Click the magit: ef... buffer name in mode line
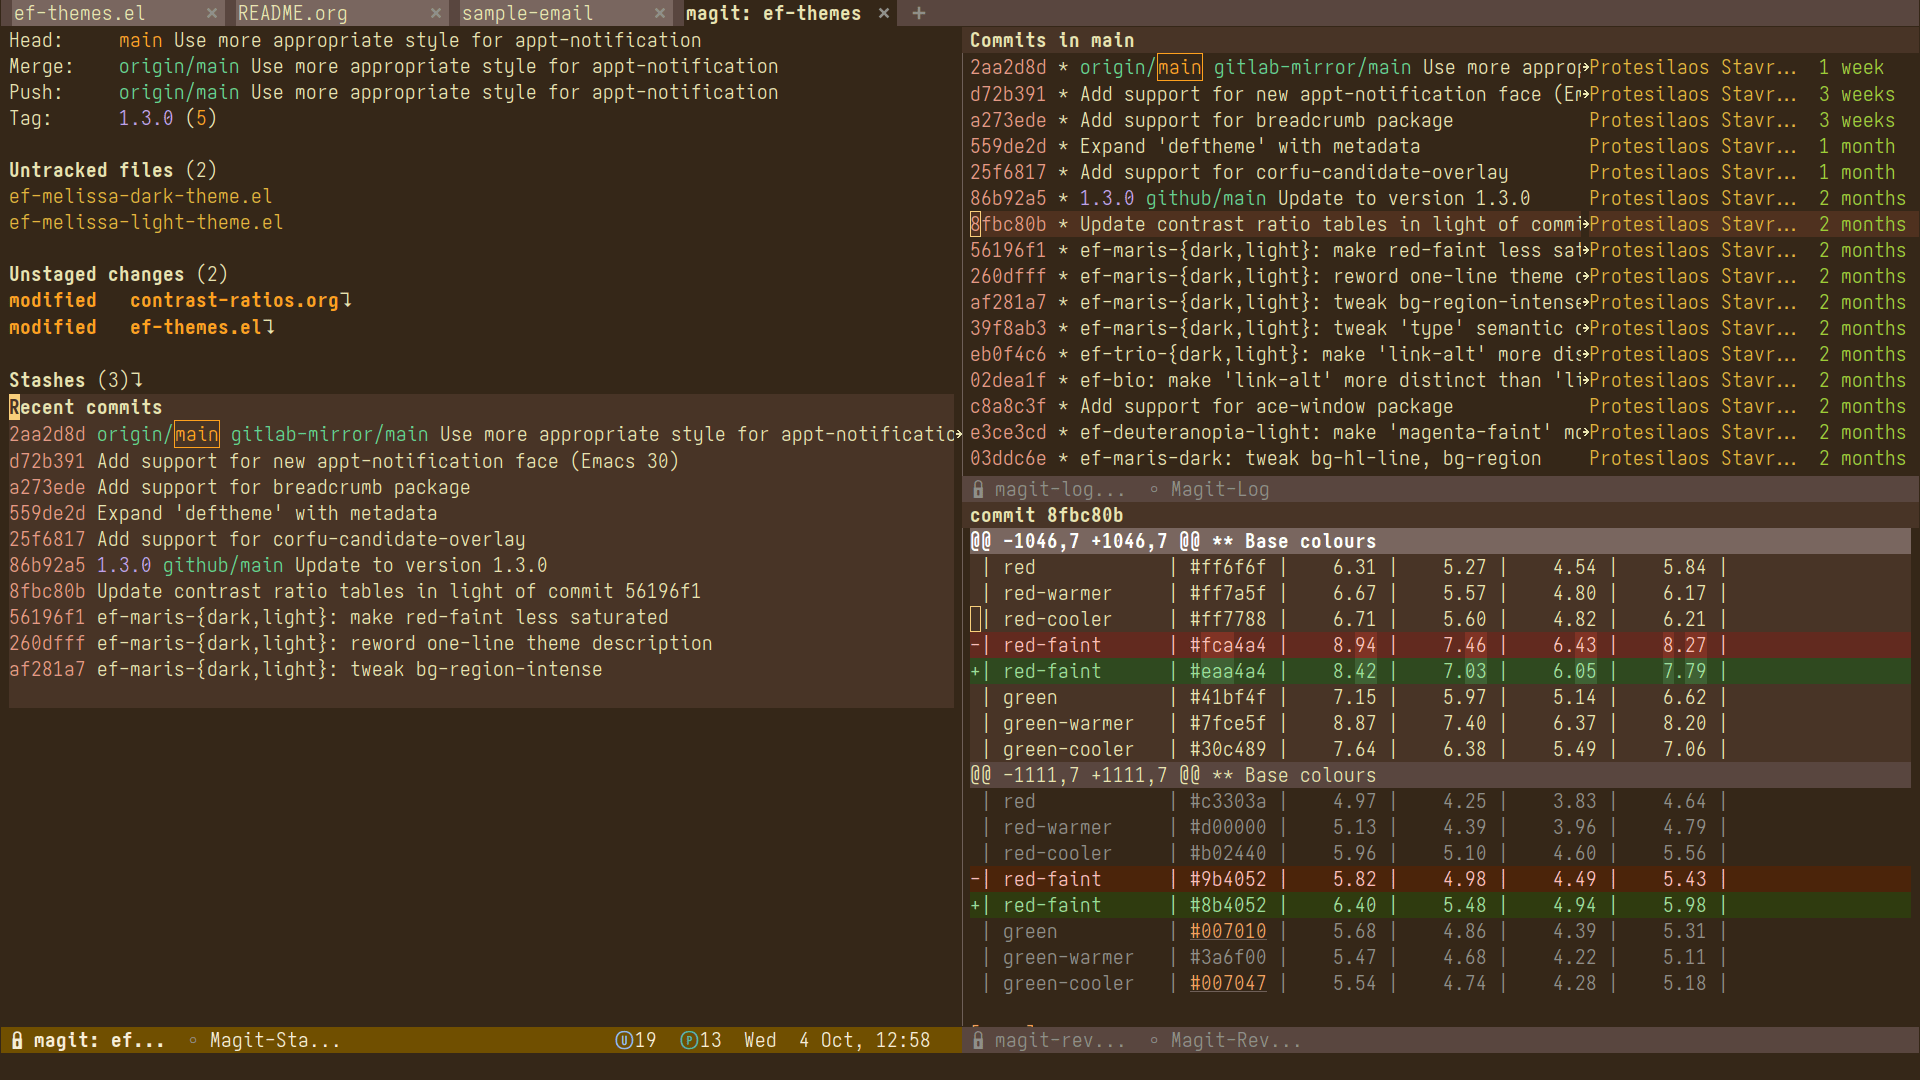This screenshot has width=1920, height=1080. coord(99,1040)
